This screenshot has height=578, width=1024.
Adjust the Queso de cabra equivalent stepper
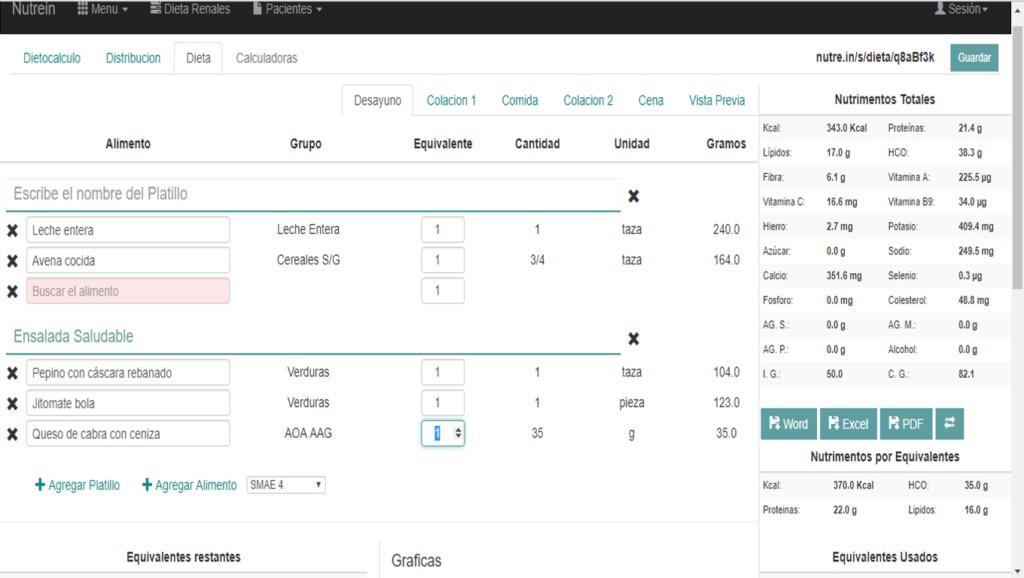click(458, 433)
